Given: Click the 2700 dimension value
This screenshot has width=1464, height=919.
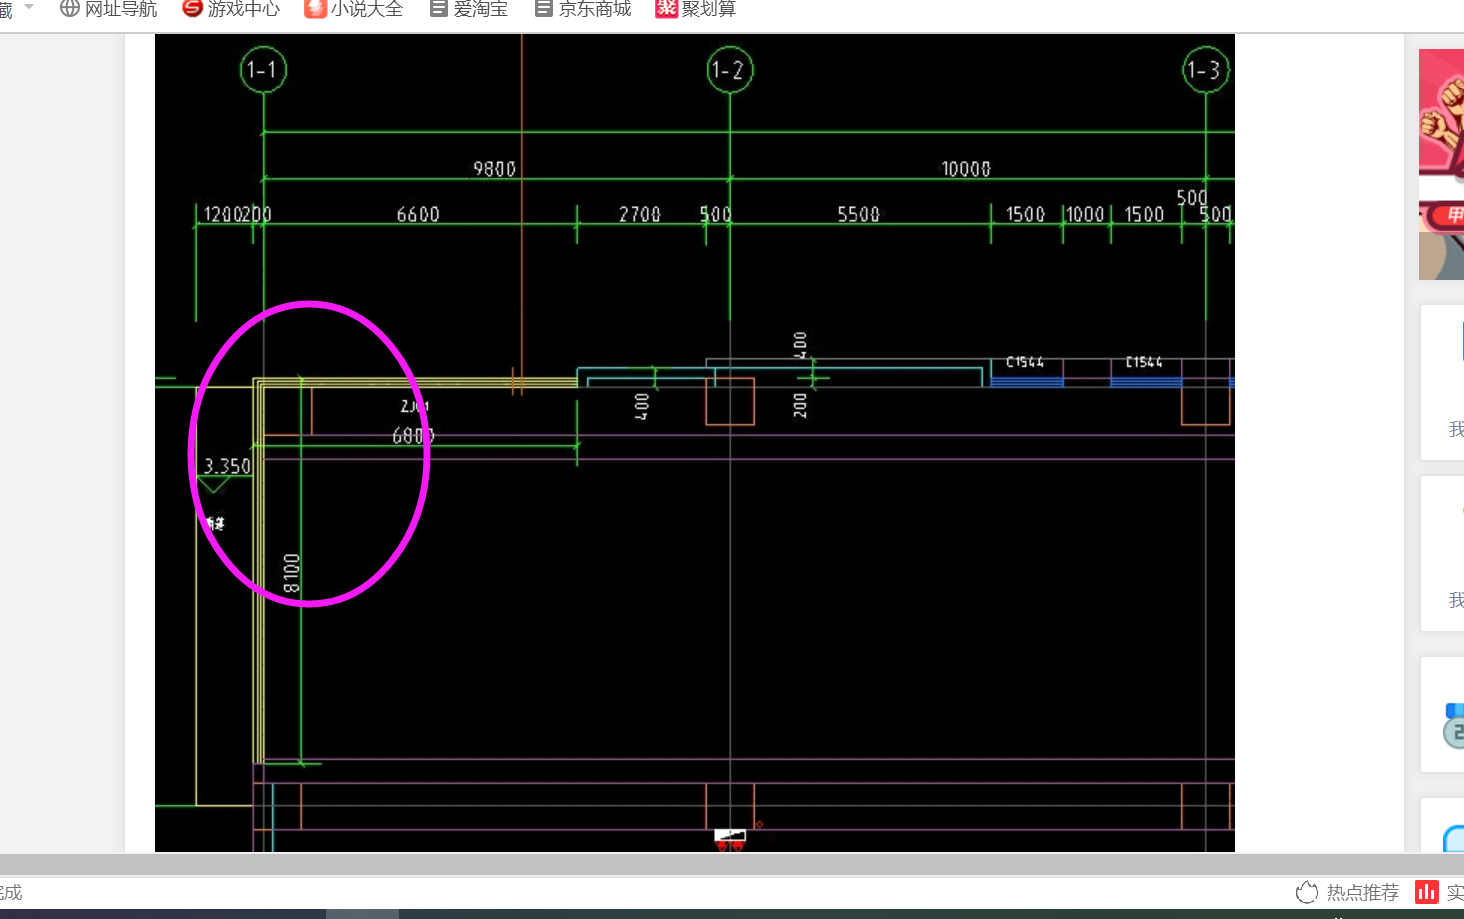Looking at the screenshot, I should click(x=640, y=214).
